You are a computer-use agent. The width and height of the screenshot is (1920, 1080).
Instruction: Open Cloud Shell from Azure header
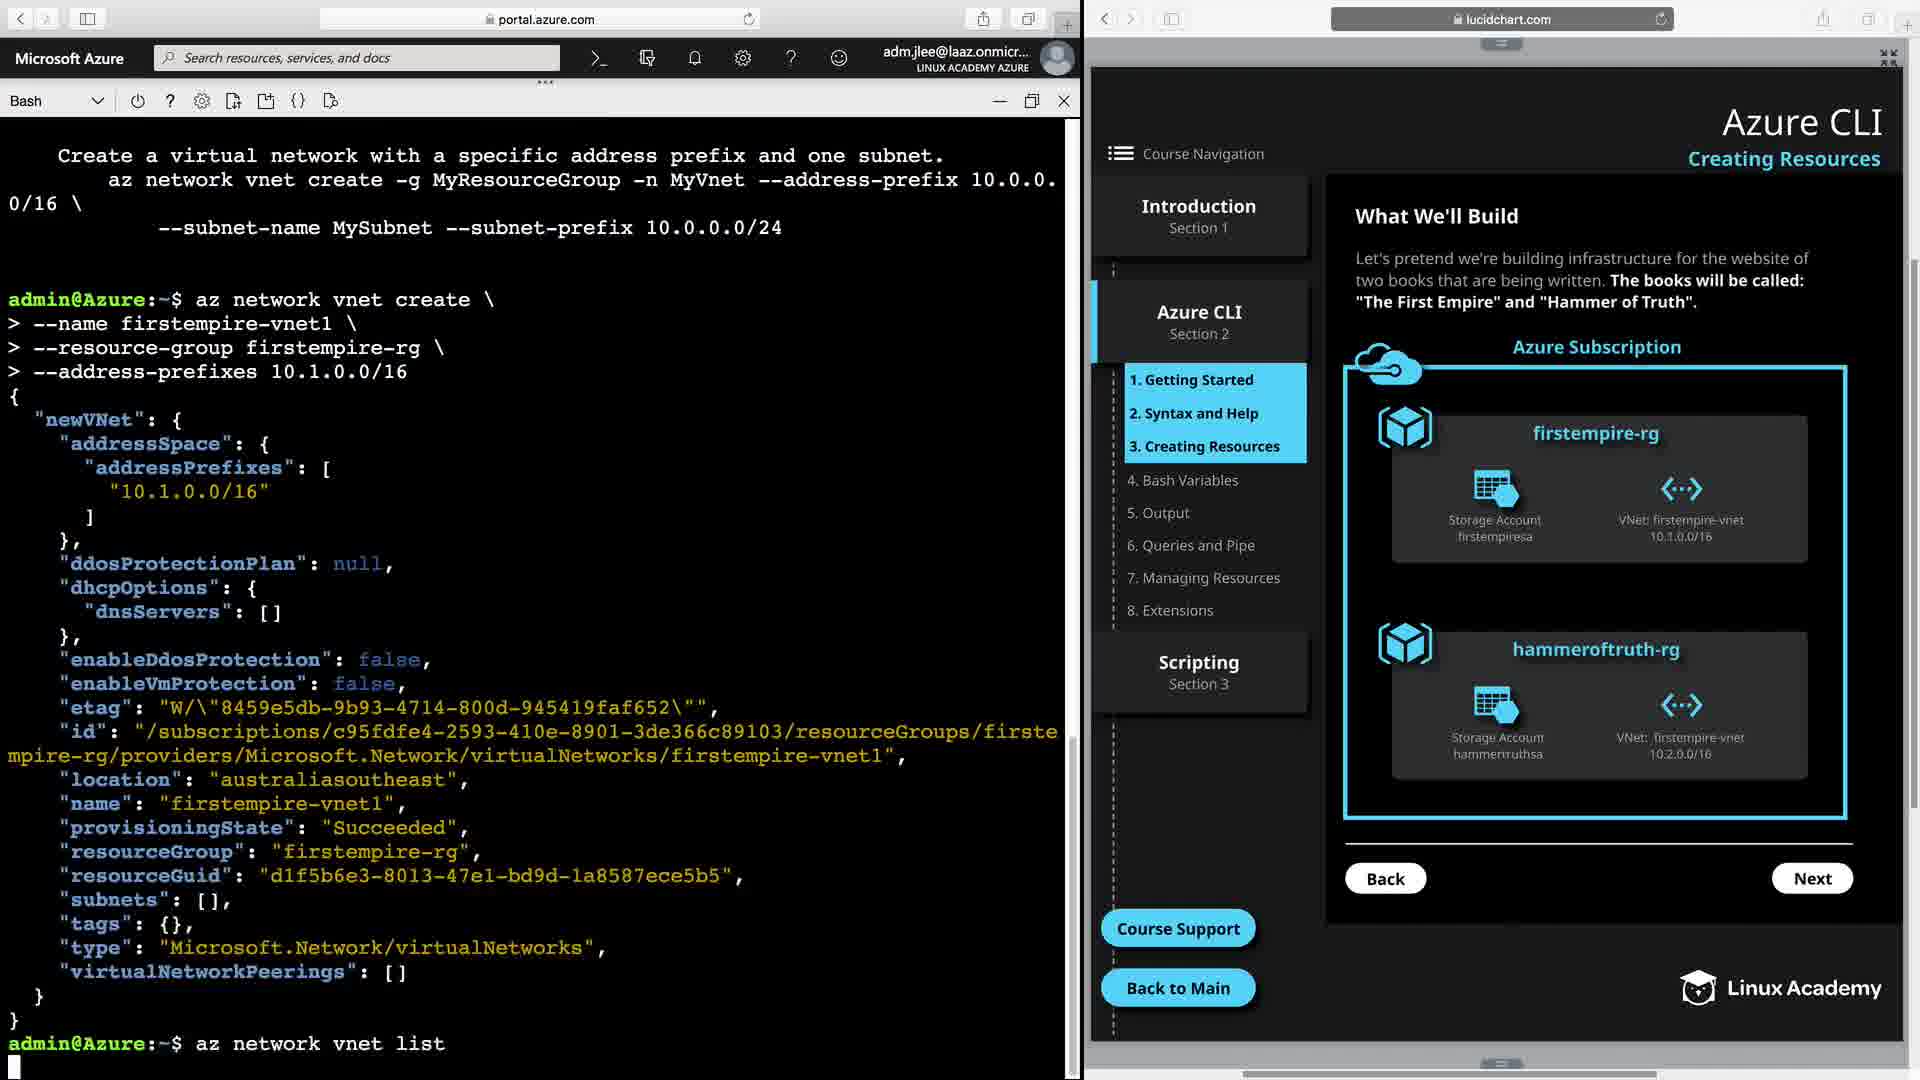(x=598, y=58)
